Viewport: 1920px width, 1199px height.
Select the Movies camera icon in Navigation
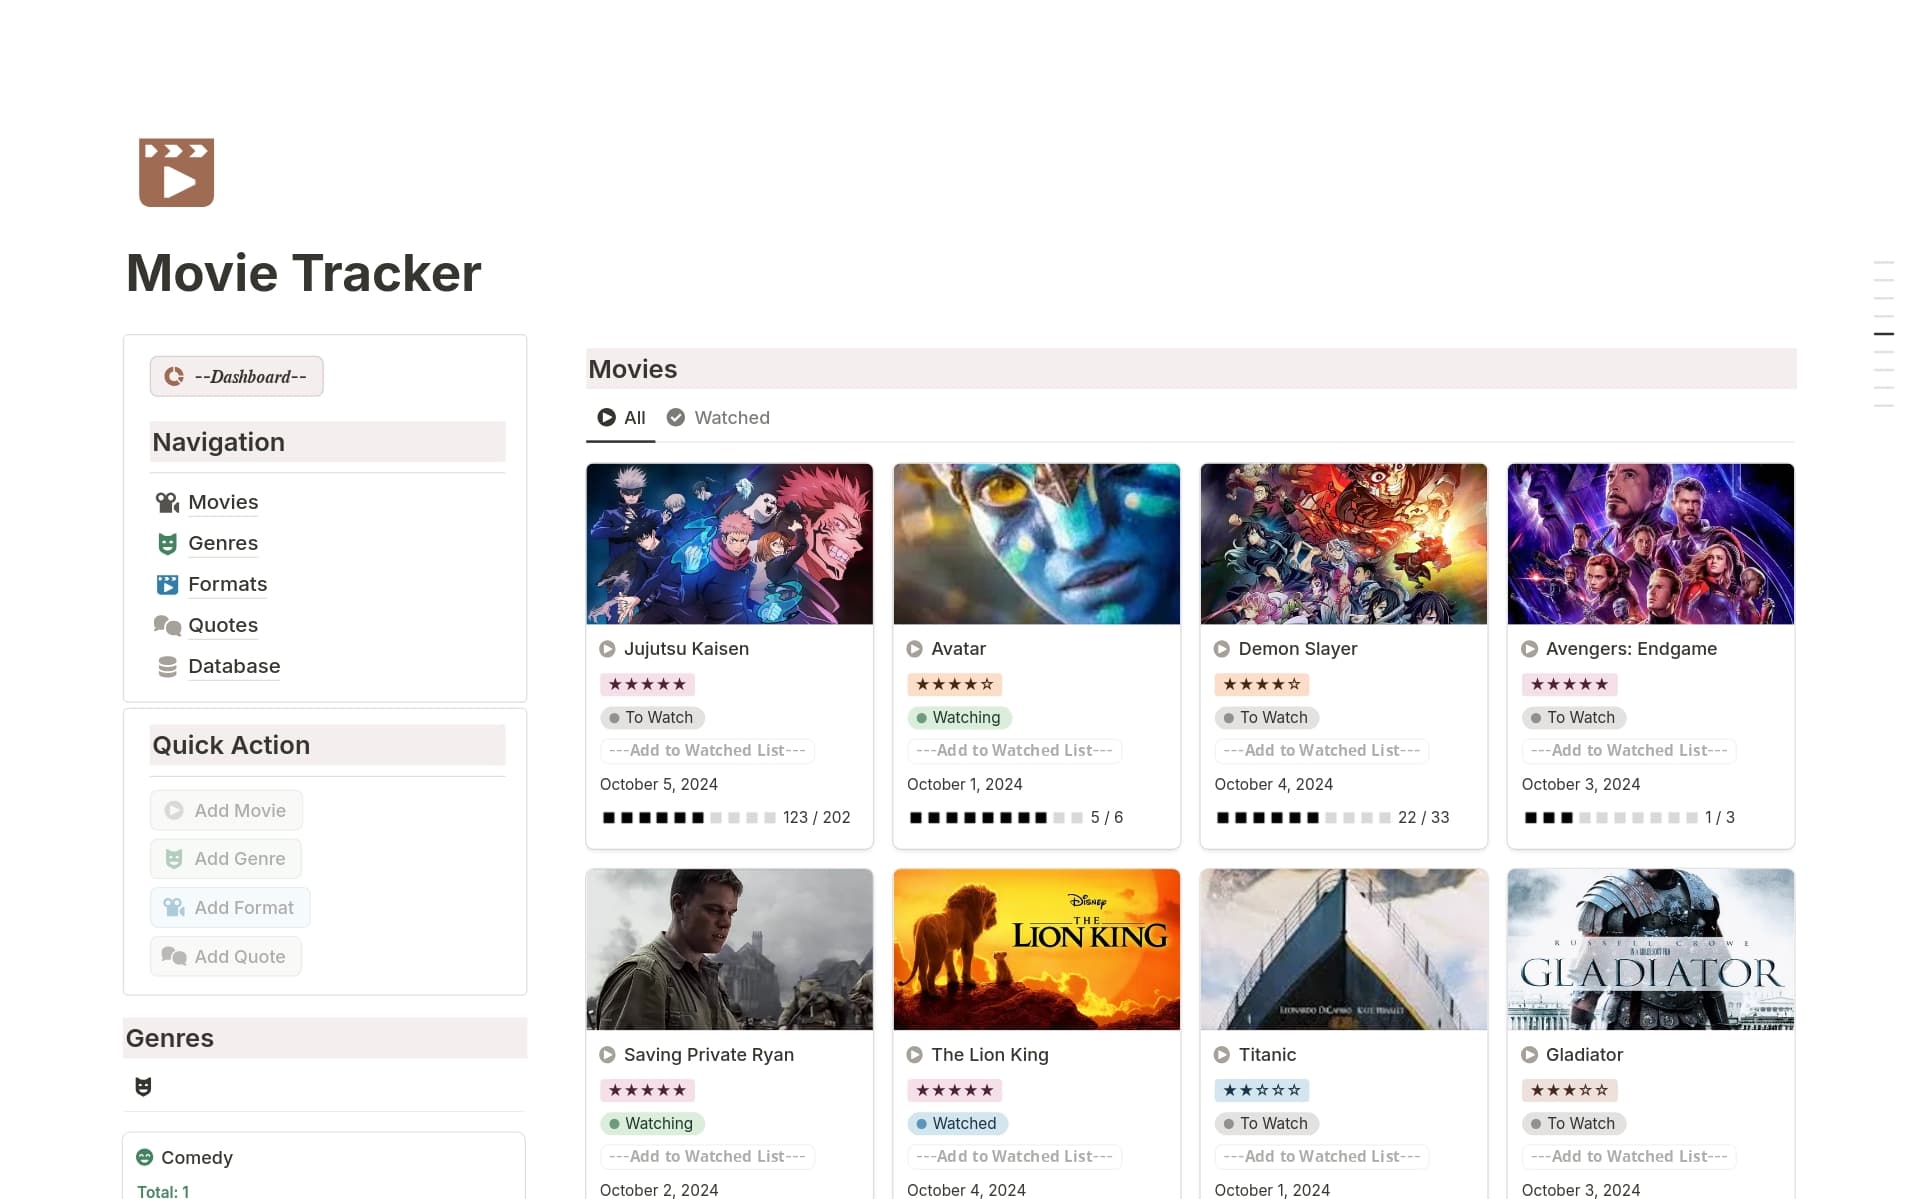pyautogui.click(x=168, y=503)
